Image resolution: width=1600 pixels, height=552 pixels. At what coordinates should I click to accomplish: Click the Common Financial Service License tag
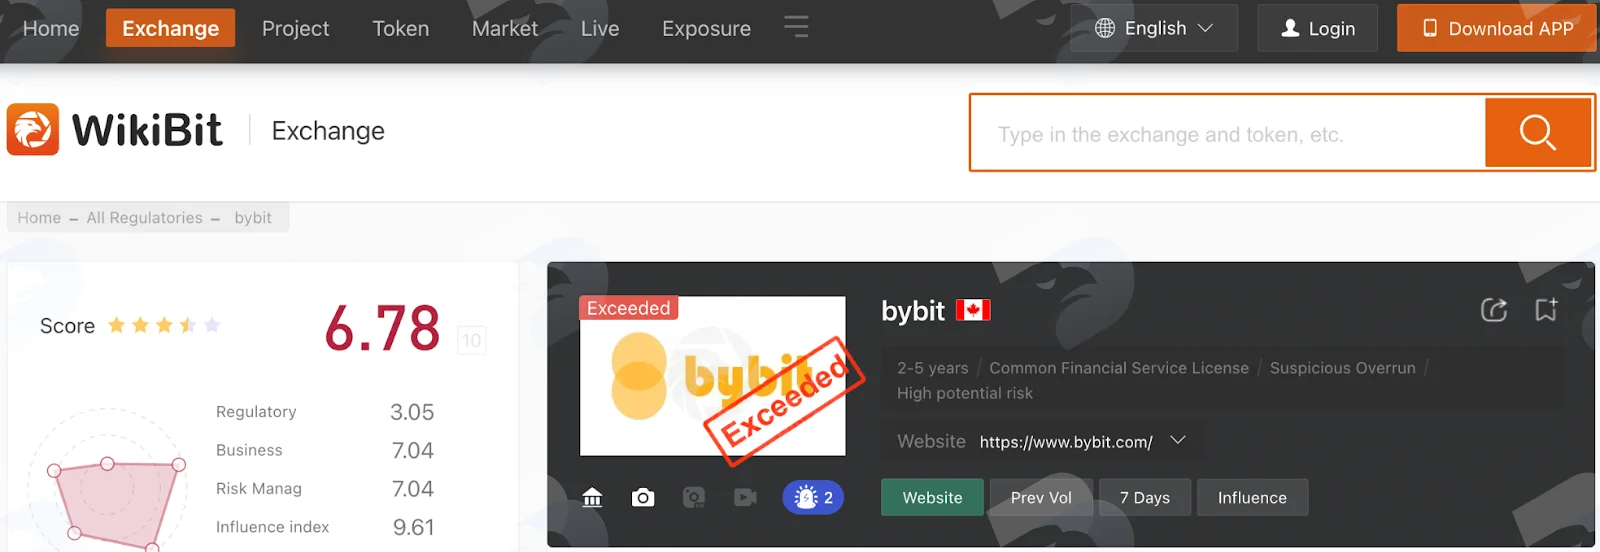pyautogui.click(x=1119, y=368)
